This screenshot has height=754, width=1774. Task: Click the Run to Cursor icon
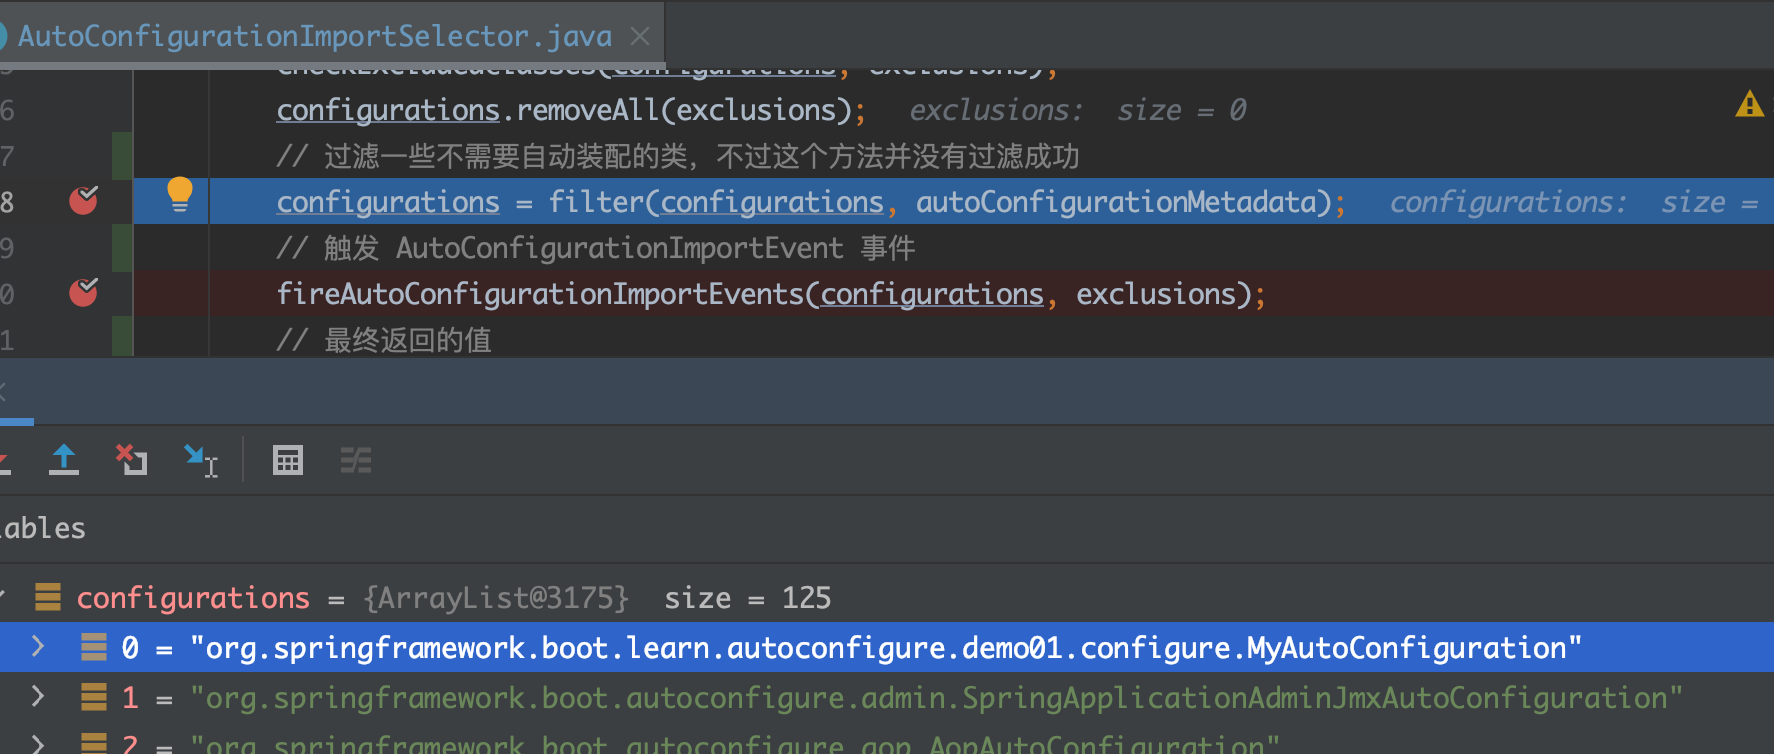tap(201, 461)
